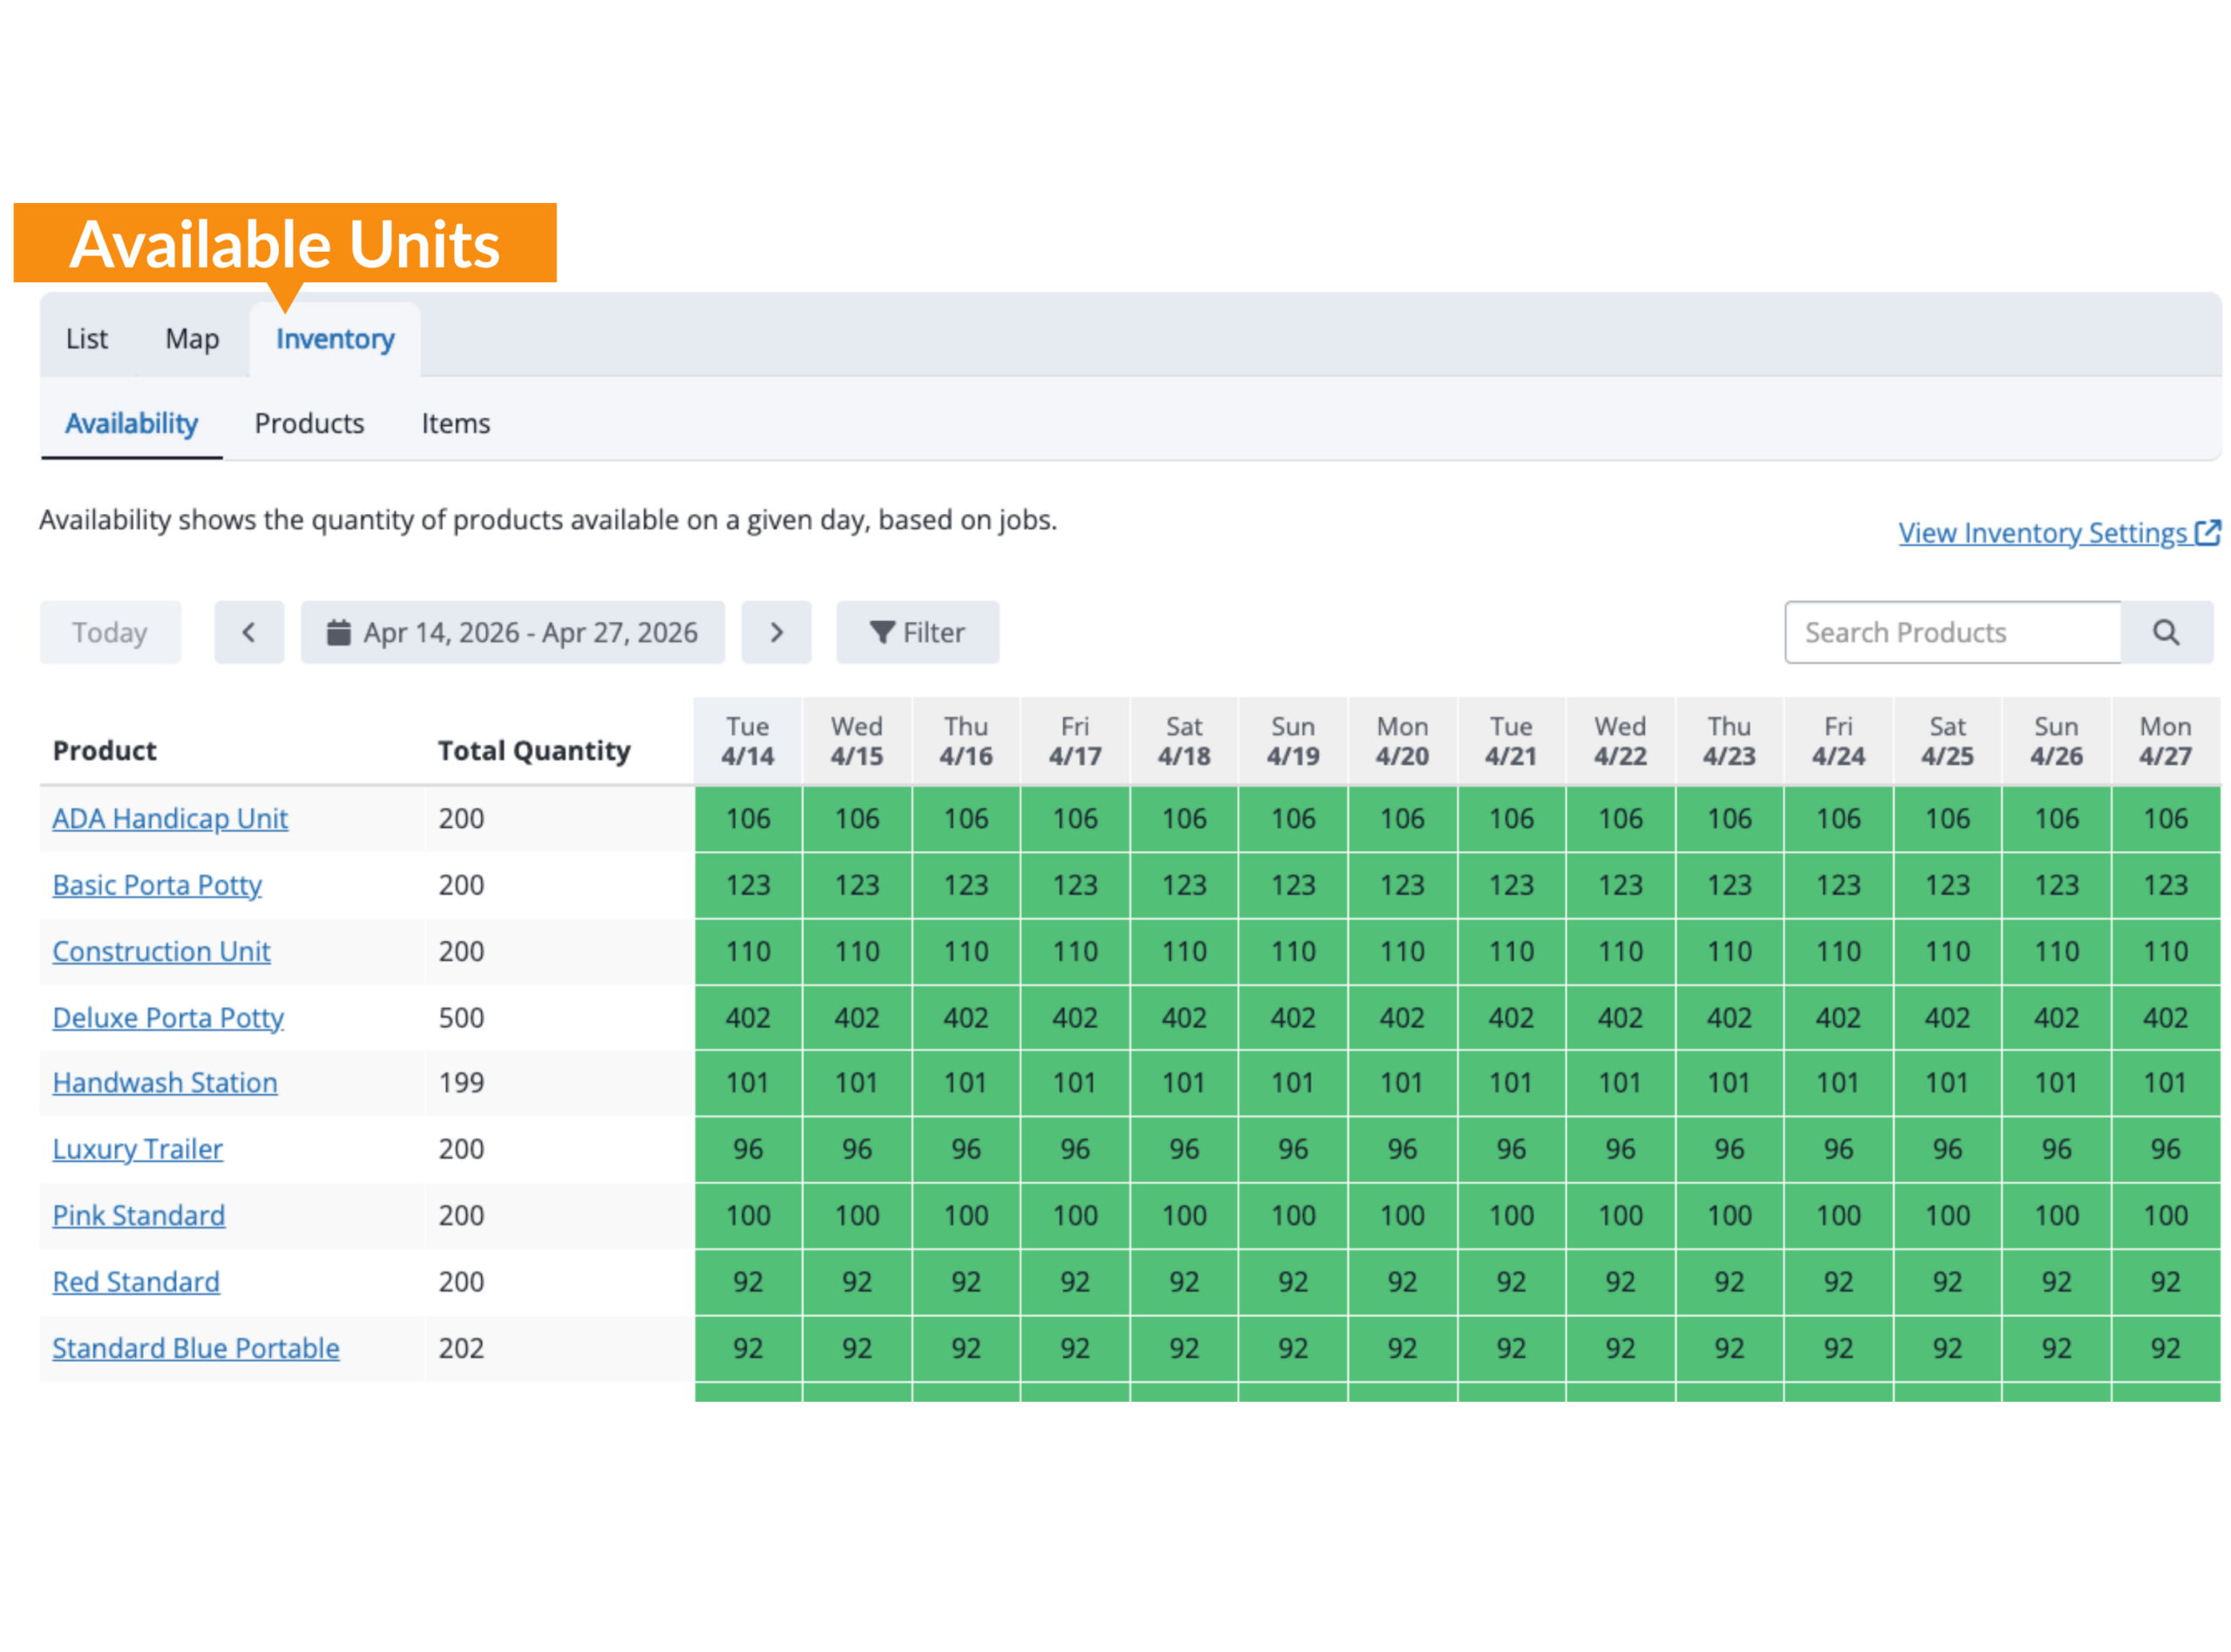Select the Availability sub-tab
The height and width of the screenshot is (1652, 2231).
pyautogui.click(x=131, y=423)
